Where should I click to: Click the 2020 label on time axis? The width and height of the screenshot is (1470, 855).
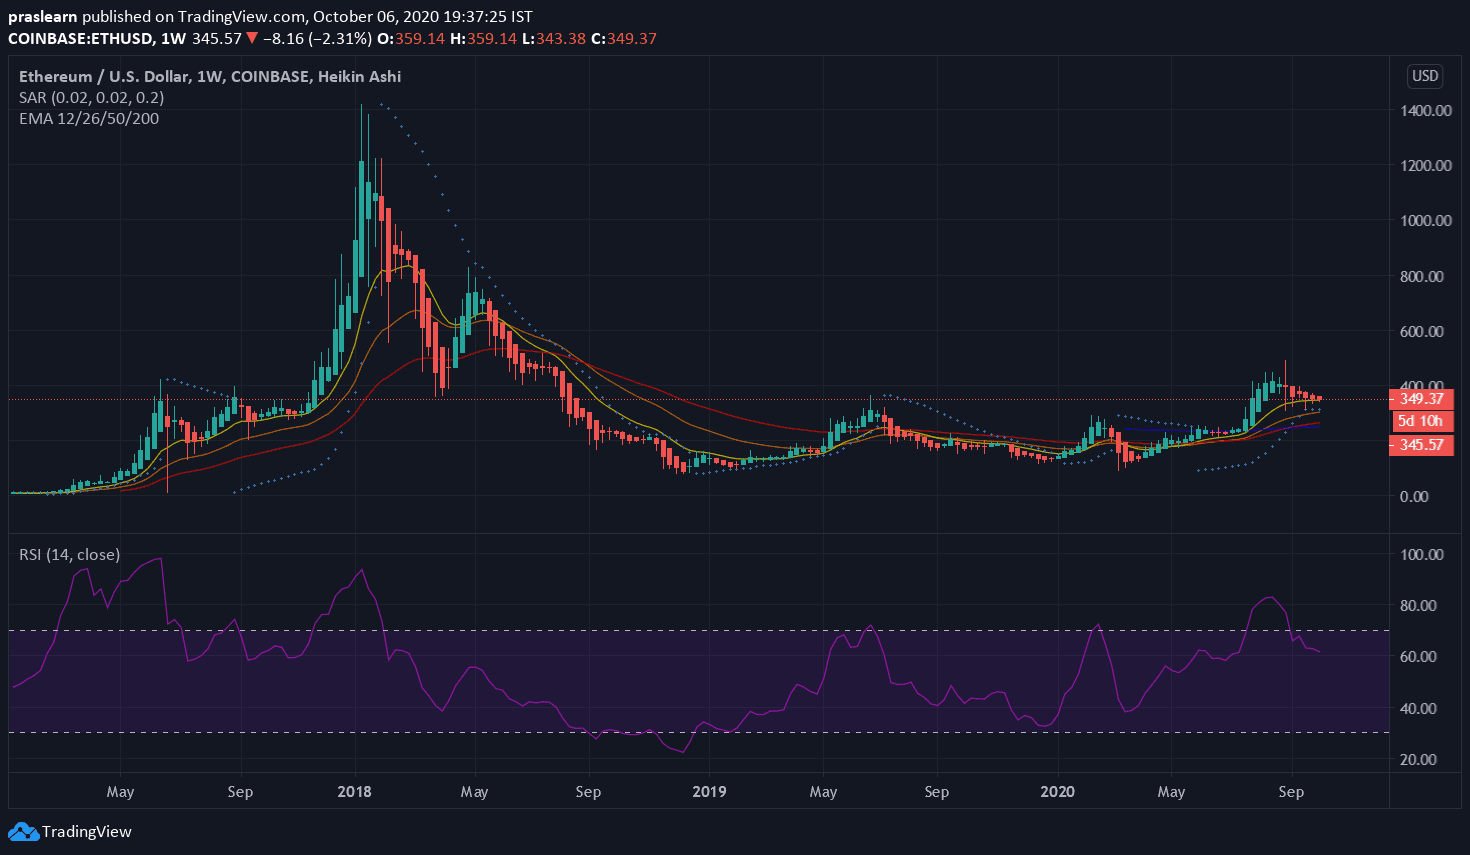tap(1057, 791)
